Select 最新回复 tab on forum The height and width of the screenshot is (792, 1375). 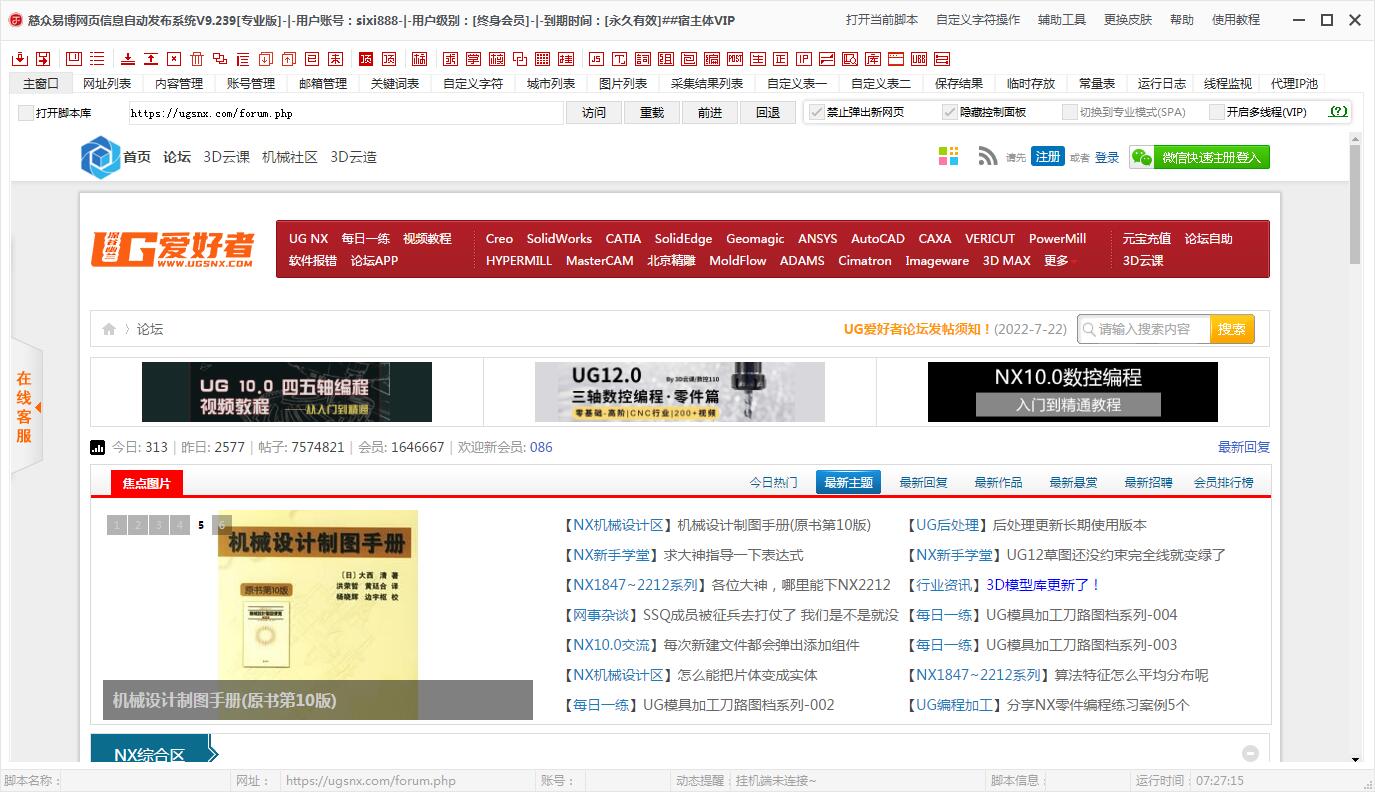coord(924,482)
